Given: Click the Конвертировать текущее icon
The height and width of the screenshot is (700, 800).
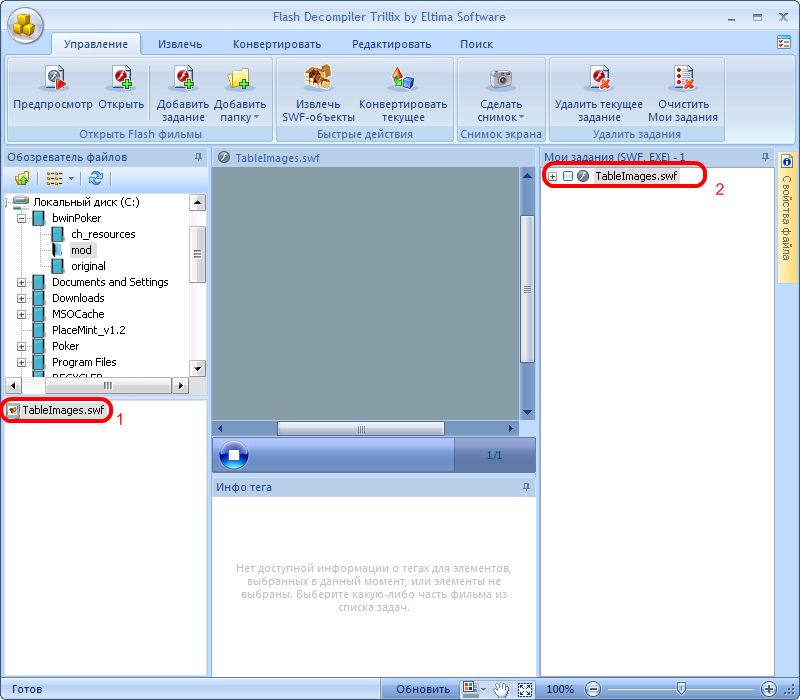Looking at the screenshot, I should pos(403,78).
